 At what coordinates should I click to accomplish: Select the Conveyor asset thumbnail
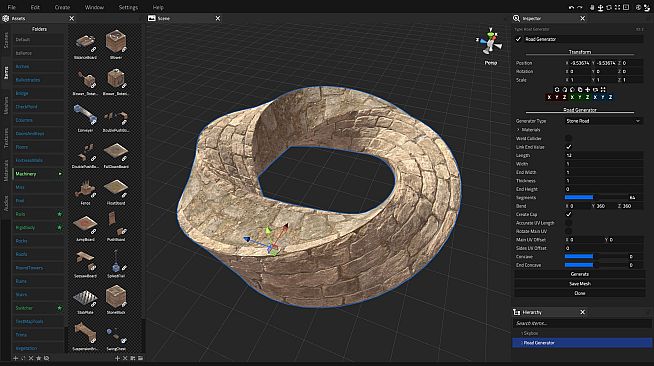pos(85,115)
